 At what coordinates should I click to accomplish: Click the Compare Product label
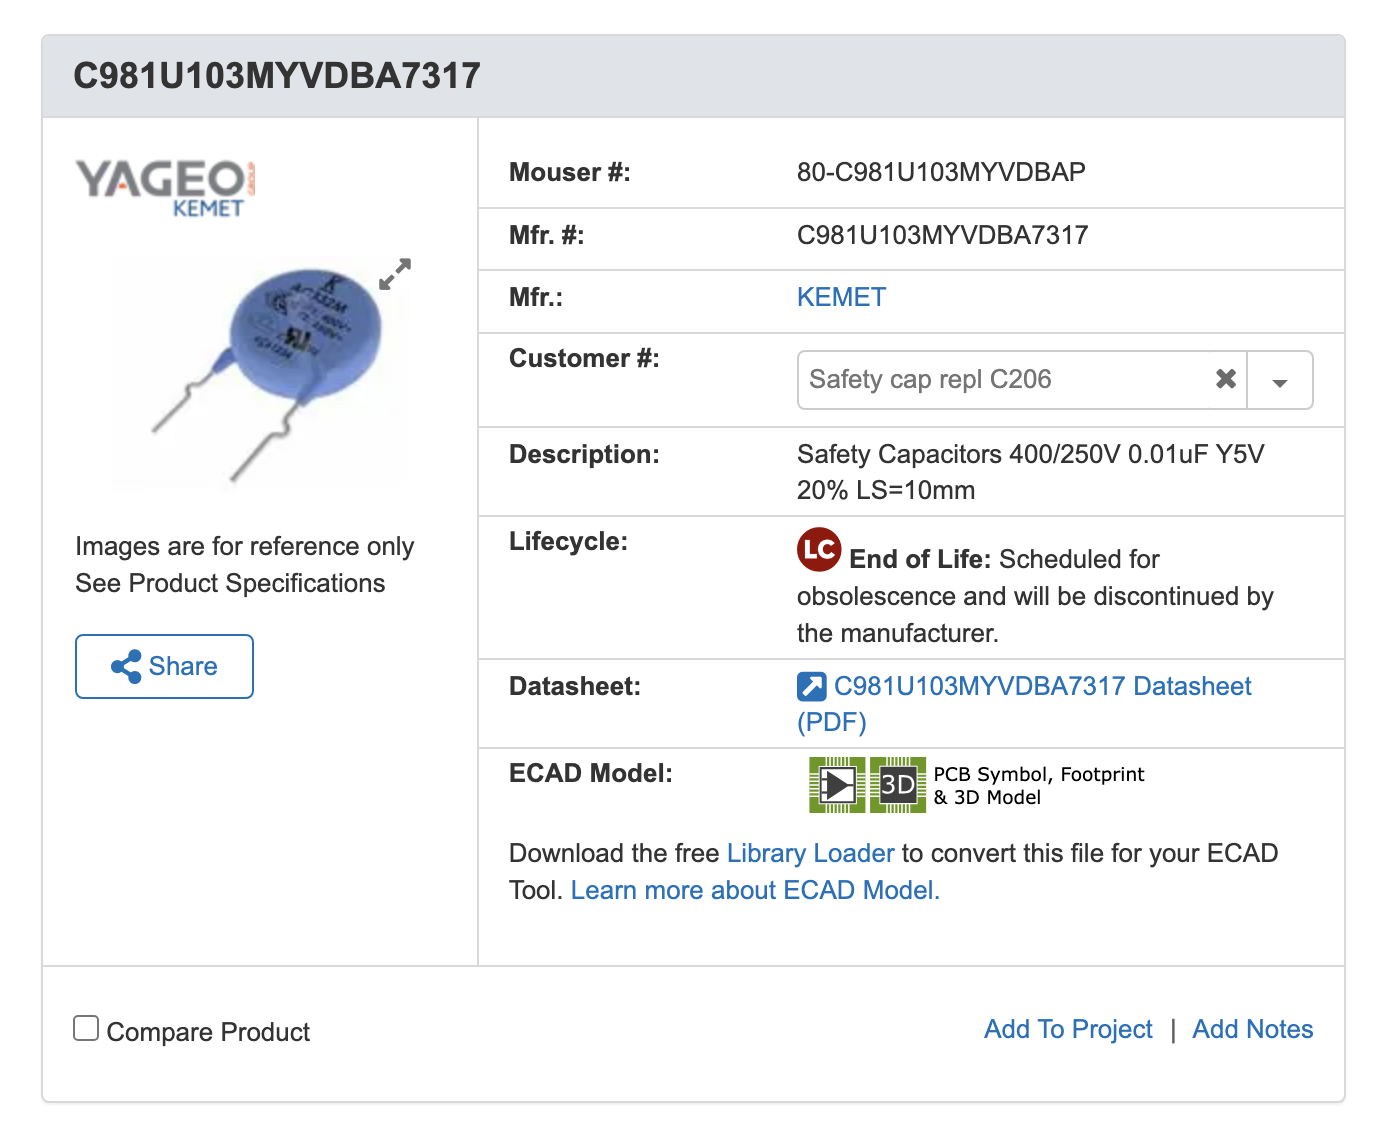(208, 1032)
